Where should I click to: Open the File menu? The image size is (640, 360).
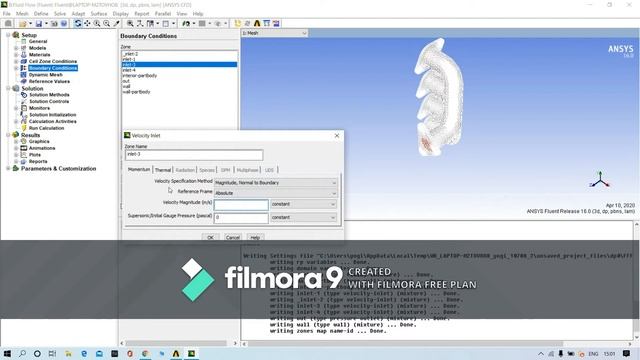pyautogui.click(x=7, y=13)
